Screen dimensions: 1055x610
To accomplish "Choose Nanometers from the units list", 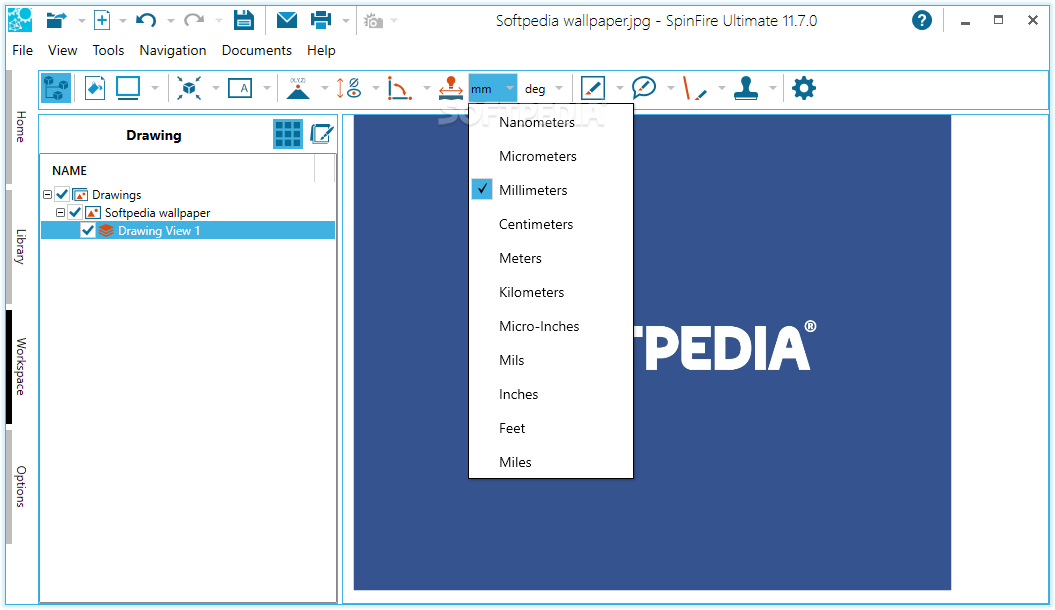I will tap(551, 122).
